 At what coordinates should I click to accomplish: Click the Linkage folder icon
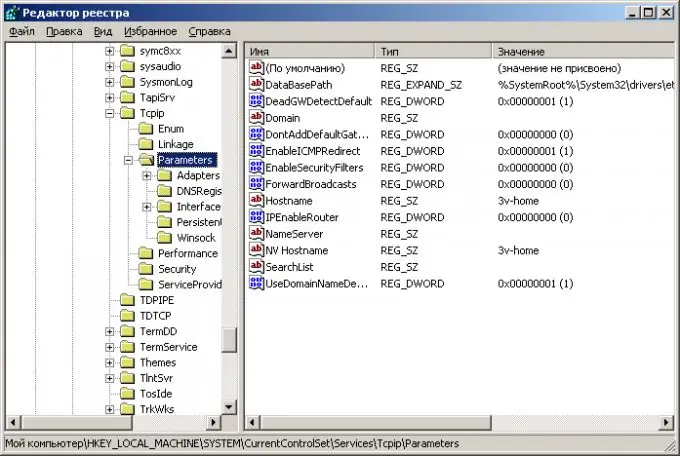(146, 144)
